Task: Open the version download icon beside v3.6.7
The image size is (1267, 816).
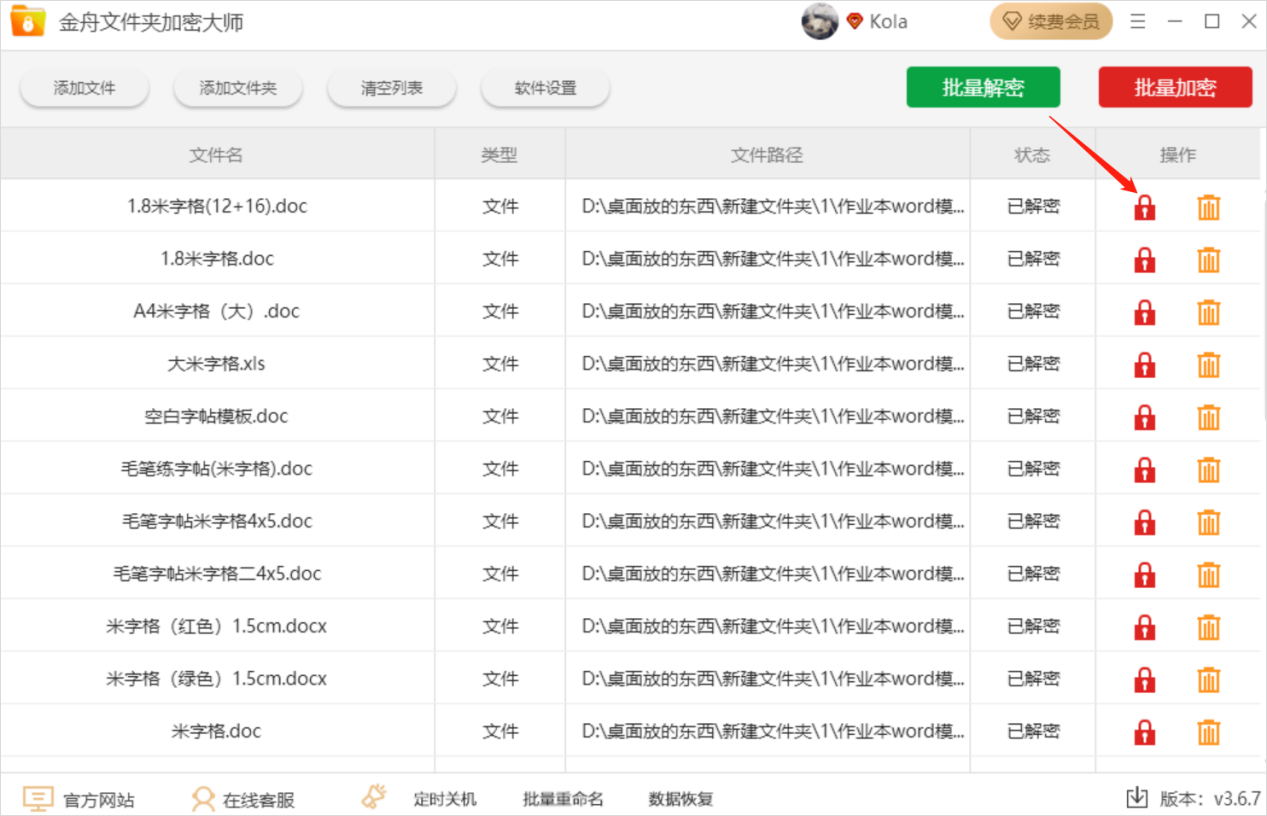Action: click(1137, 798)
